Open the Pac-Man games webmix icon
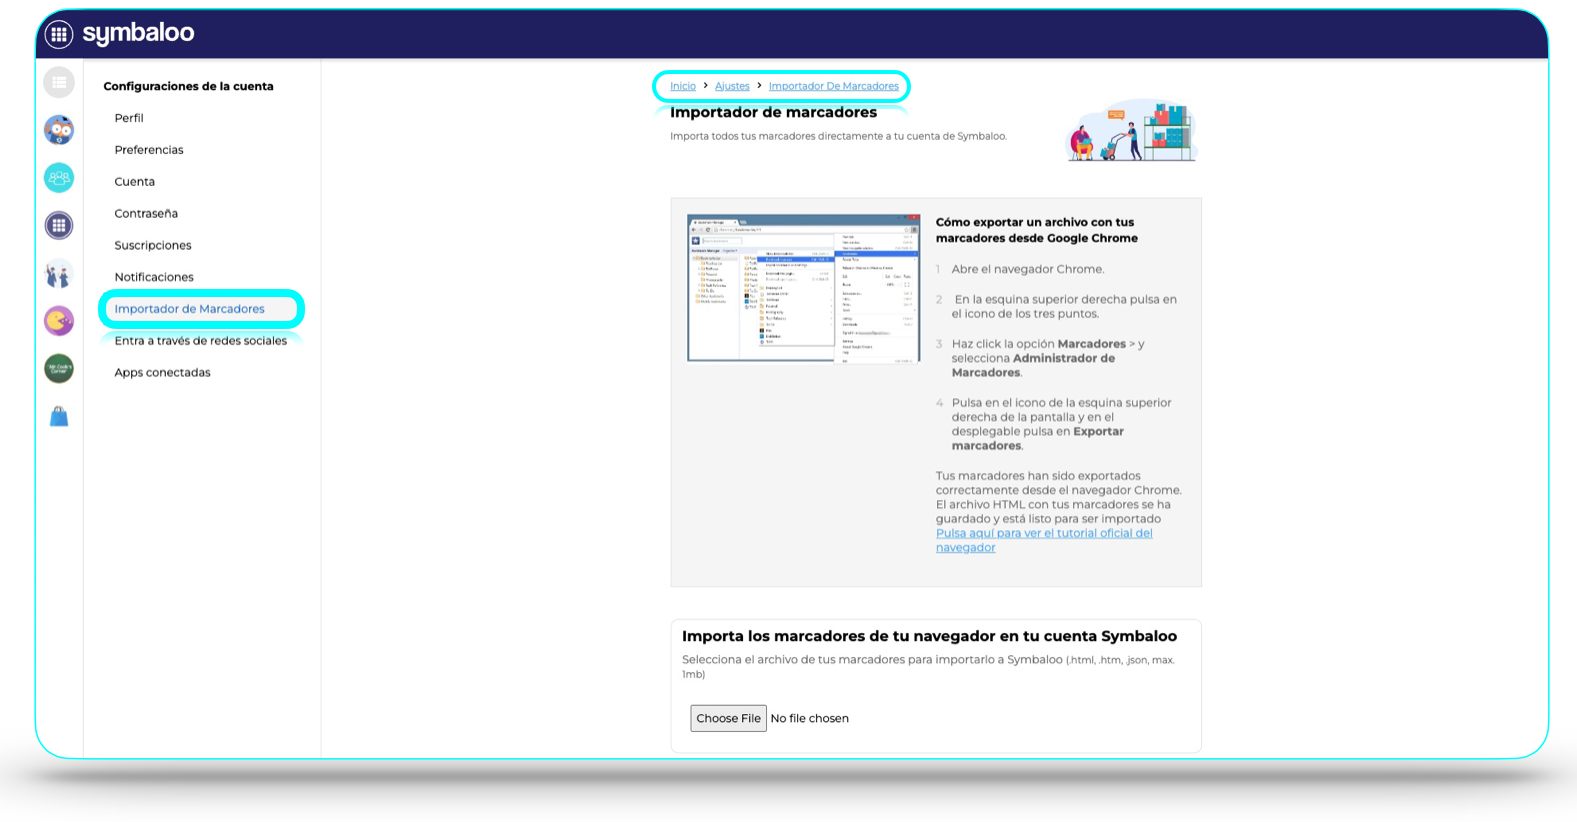The image size is (1577, 822). pyautogui.click(x=59, y=321)
